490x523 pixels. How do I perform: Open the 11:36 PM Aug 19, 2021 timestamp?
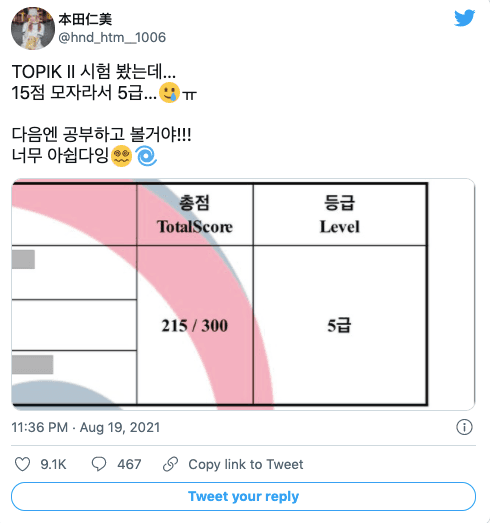point(86,427)
